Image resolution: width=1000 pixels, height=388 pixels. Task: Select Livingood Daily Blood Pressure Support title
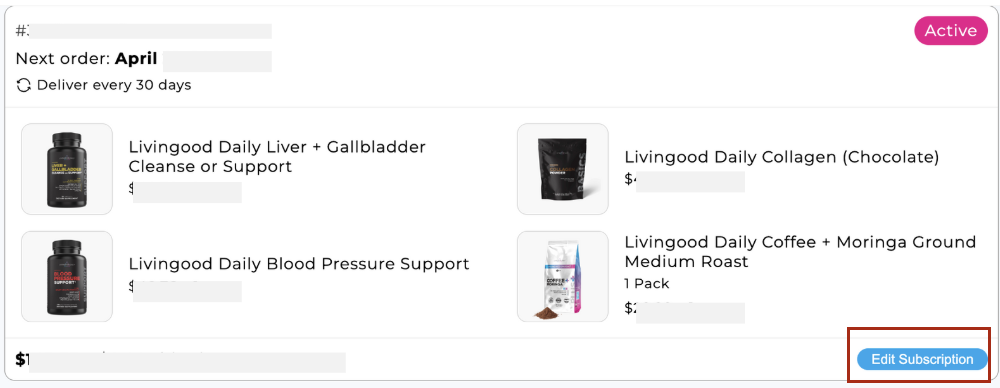[299, 264]
